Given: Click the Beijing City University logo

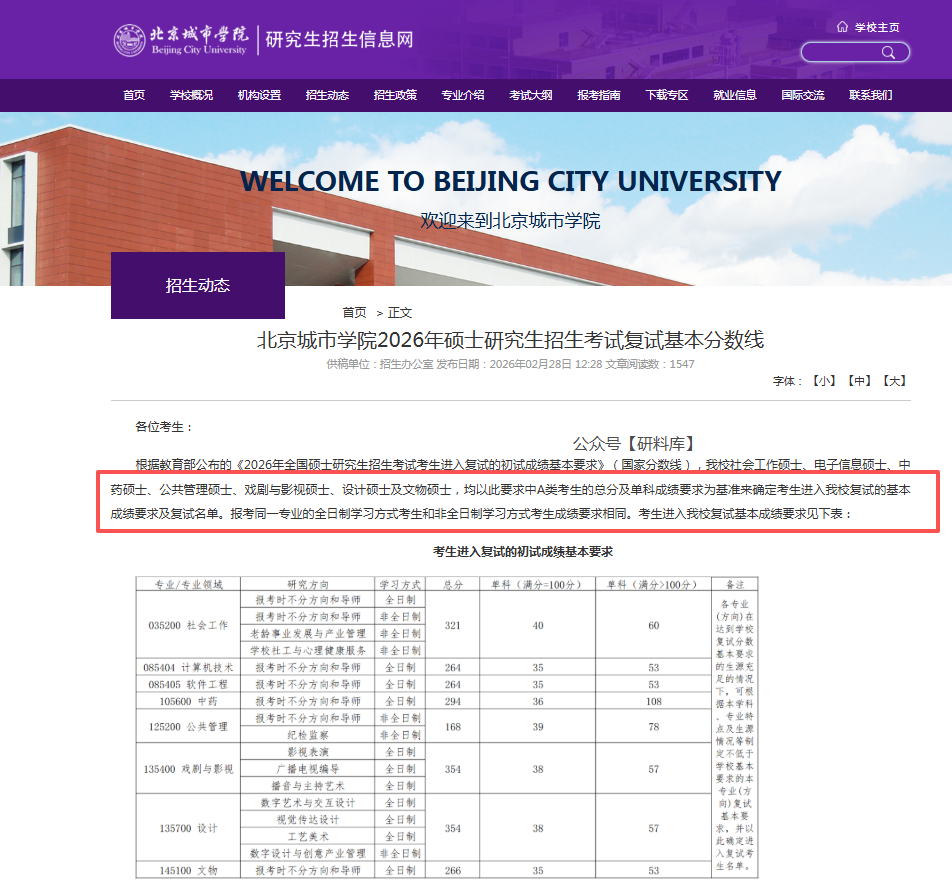Looking at the screenshot, I should point(181,40).
